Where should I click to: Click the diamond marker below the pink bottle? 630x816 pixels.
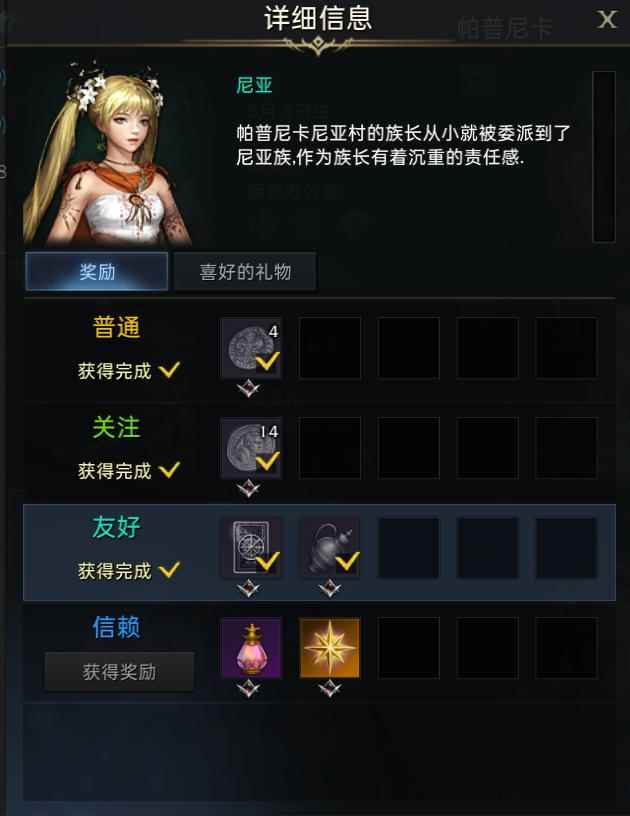pos(249,689)
